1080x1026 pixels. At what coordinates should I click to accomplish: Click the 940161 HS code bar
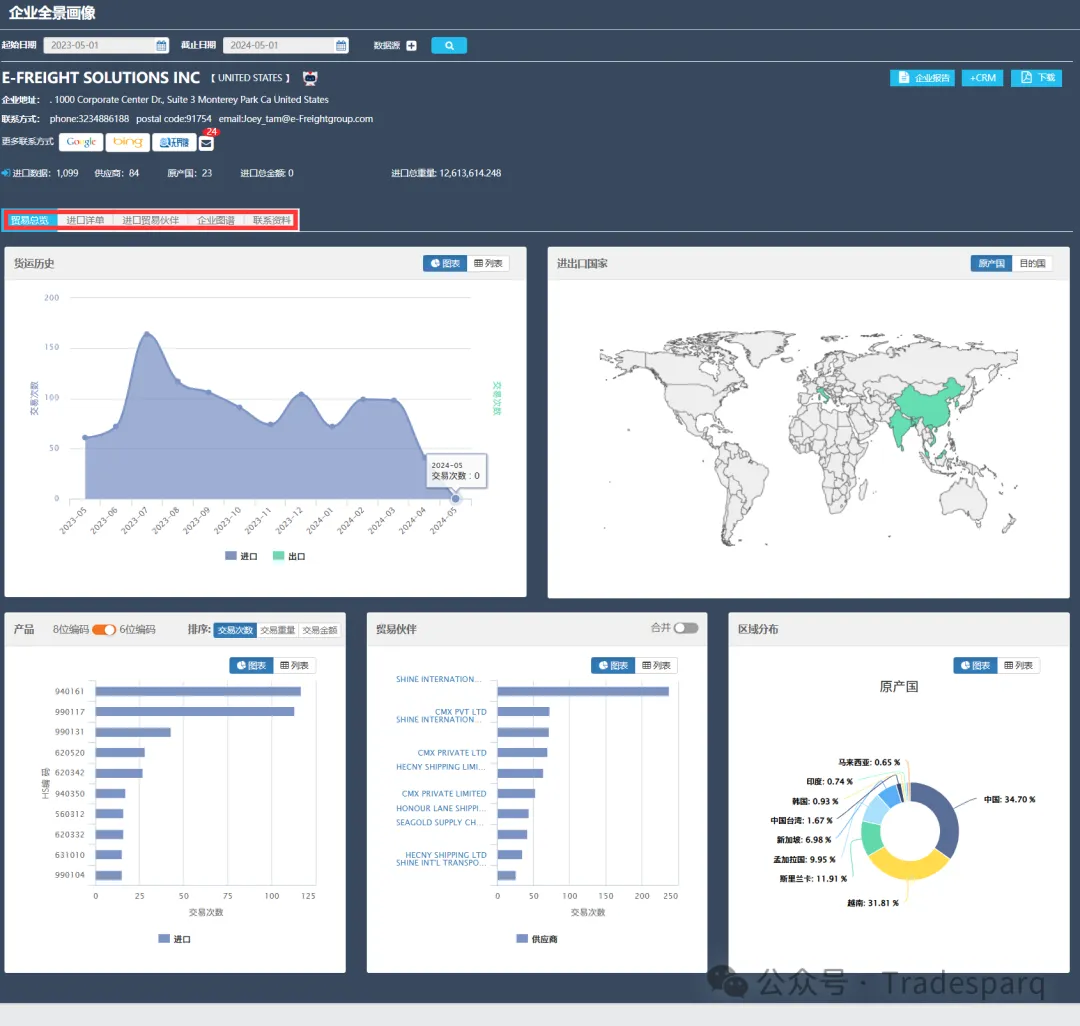[198, 691]
